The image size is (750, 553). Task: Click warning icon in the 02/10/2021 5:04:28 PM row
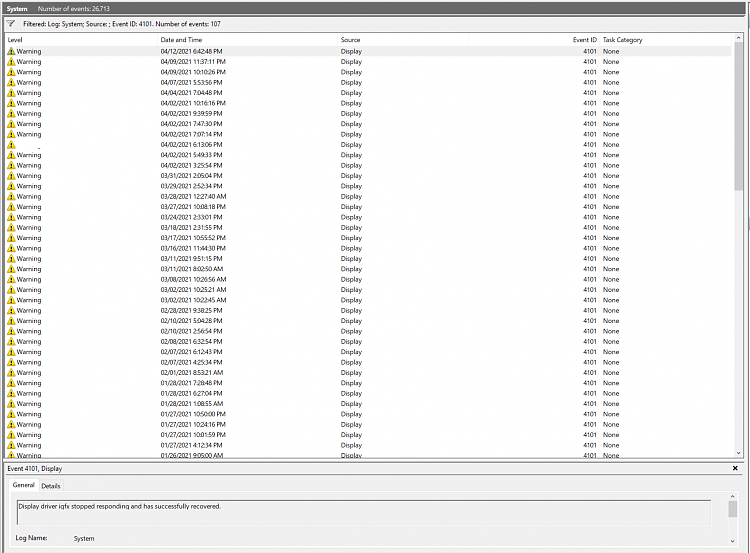click(11, 321)
